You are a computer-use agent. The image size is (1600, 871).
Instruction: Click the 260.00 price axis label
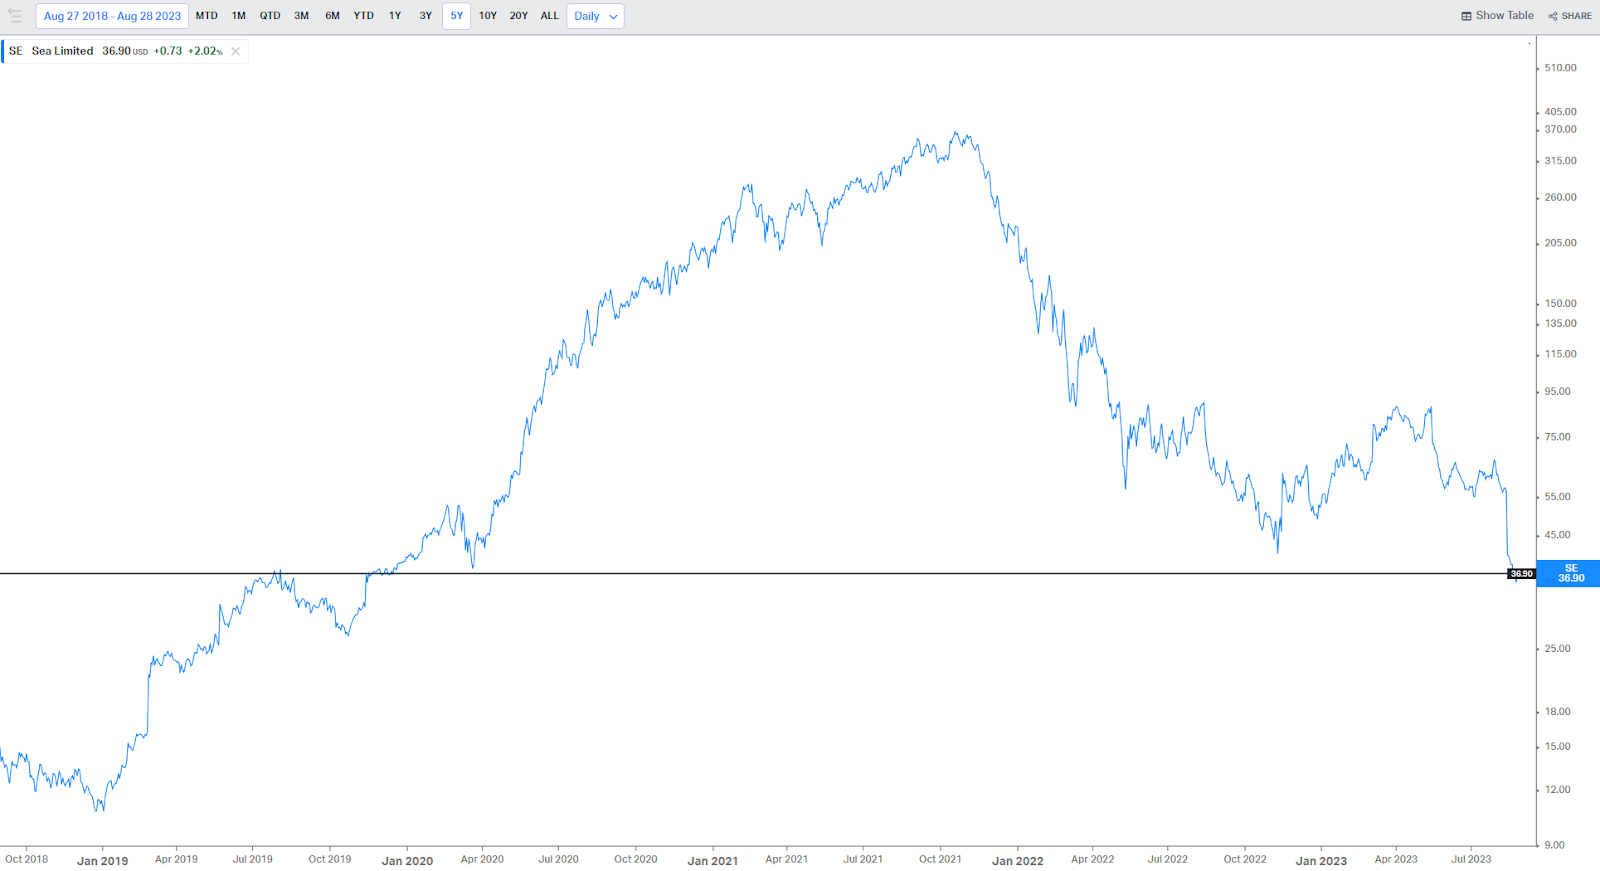[1560, 197]
